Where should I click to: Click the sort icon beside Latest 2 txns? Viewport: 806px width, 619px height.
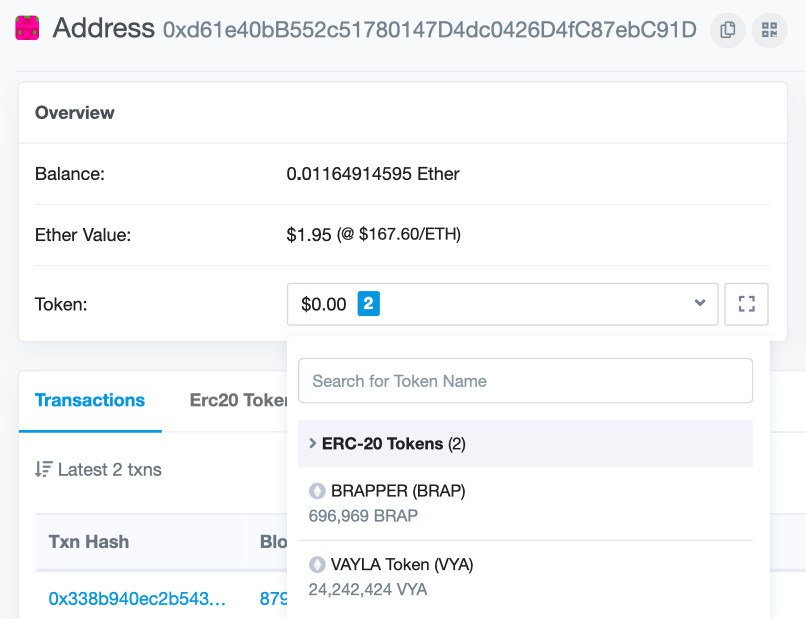click(x=43, y=469)
